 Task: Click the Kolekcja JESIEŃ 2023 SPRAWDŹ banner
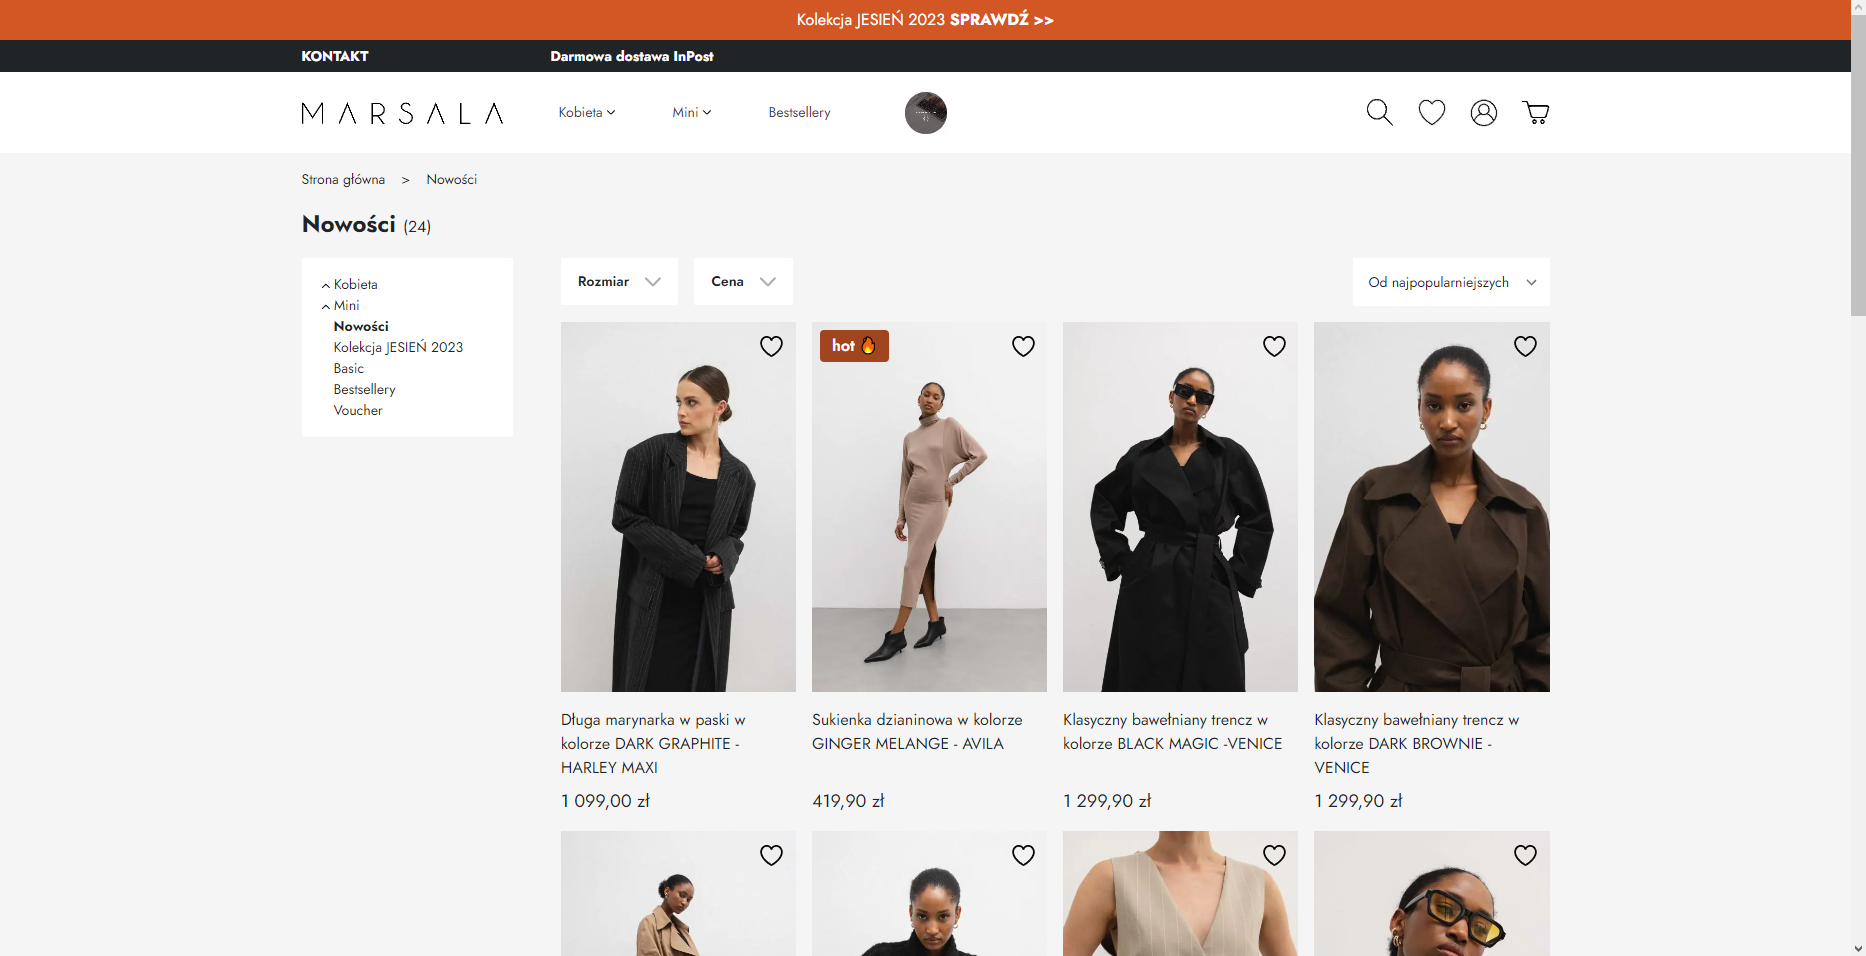[925, 20]
